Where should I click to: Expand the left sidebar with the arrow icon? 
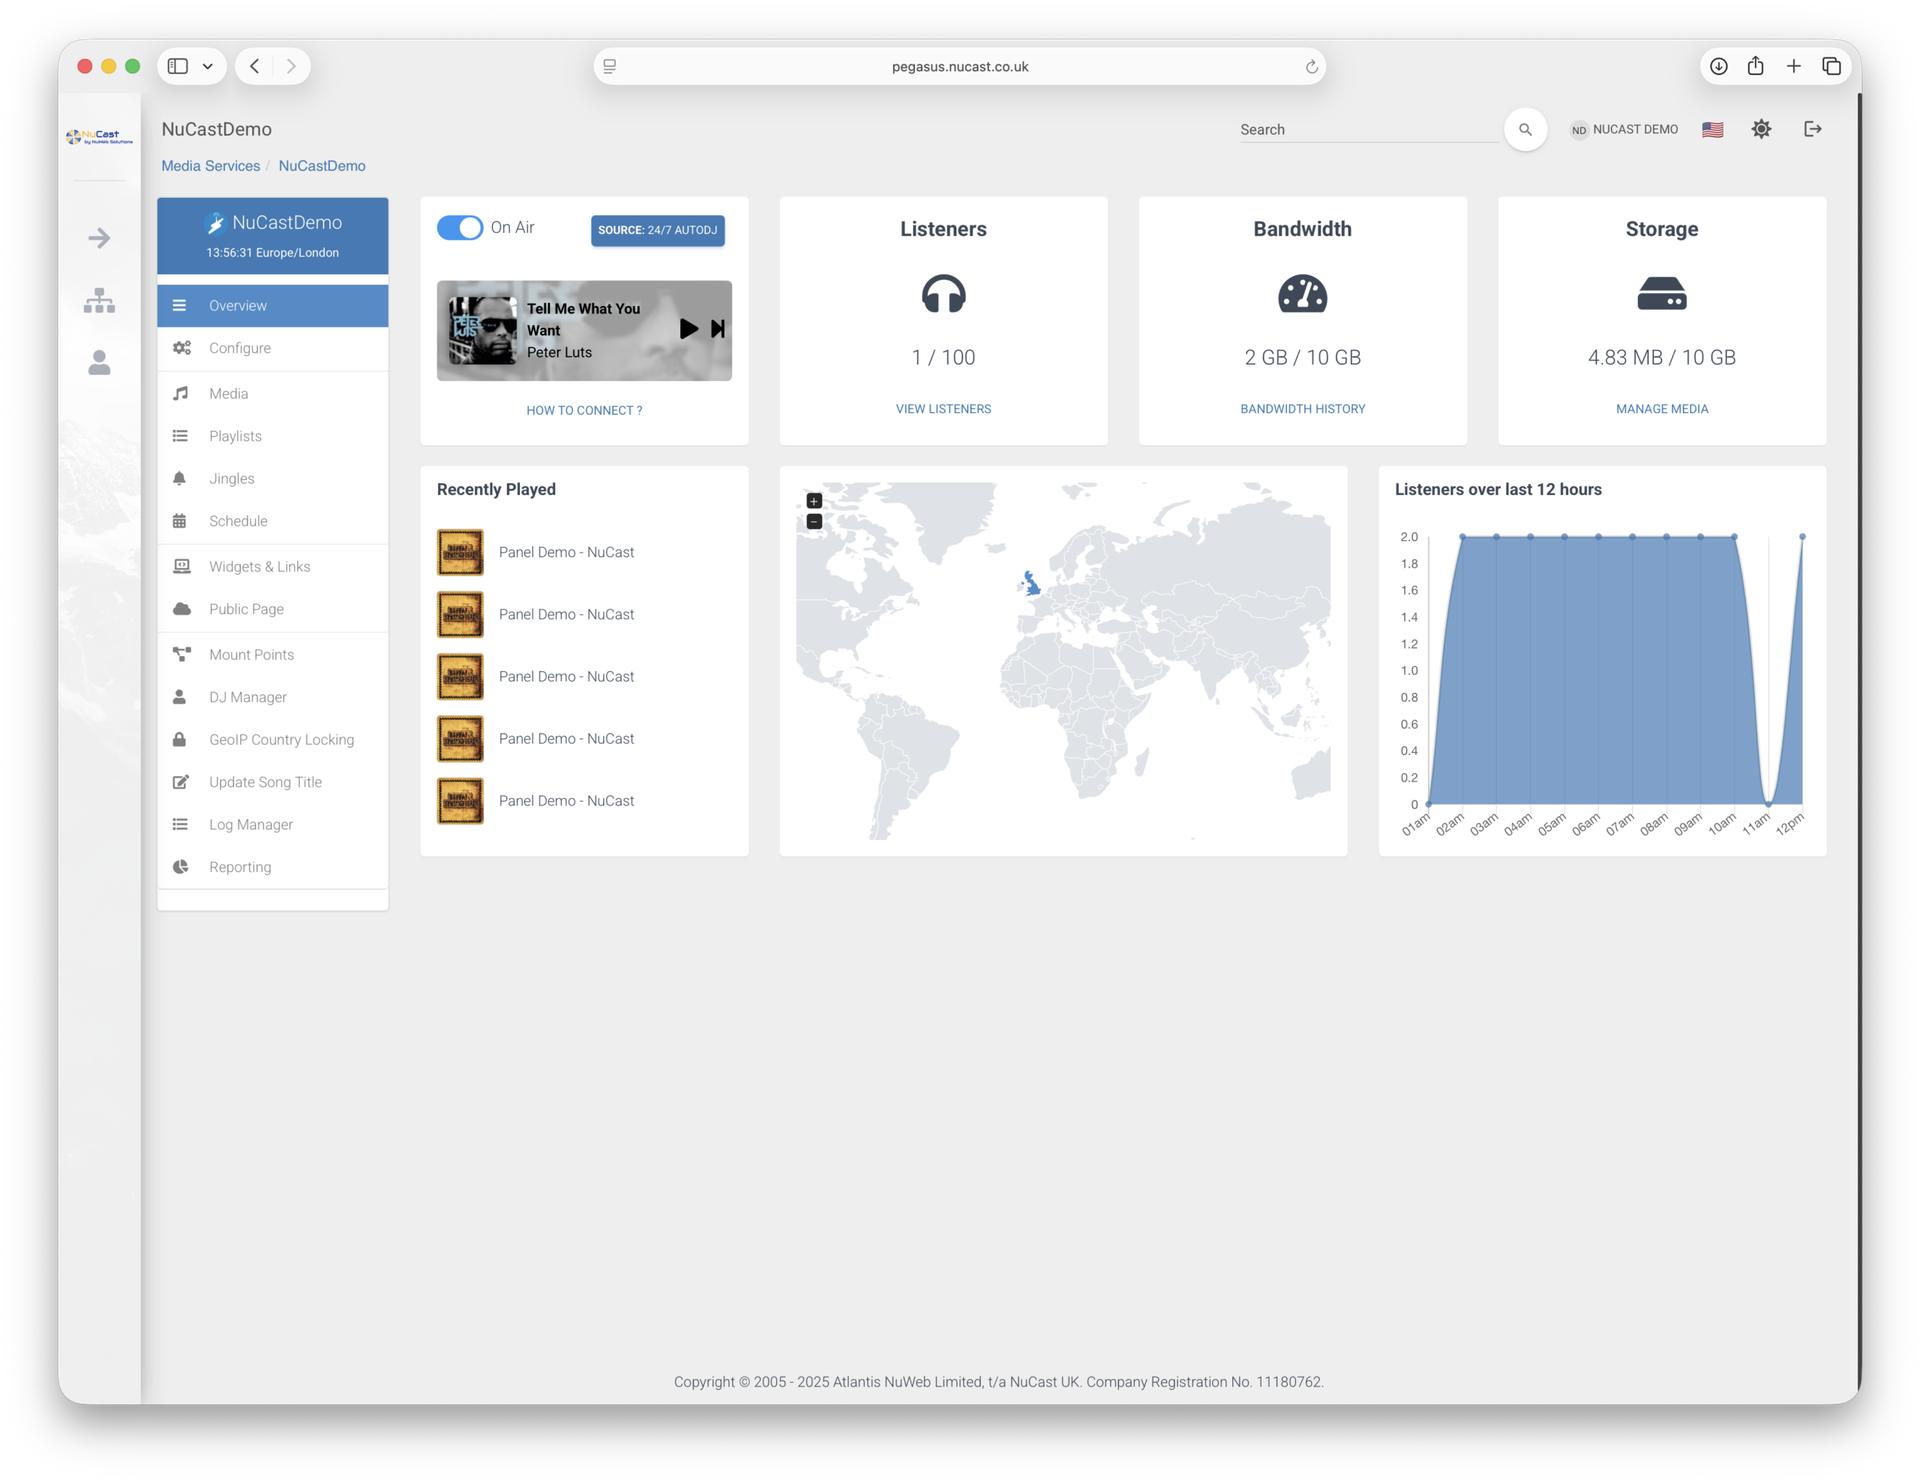pyautogui.click(x=99, y=238)
